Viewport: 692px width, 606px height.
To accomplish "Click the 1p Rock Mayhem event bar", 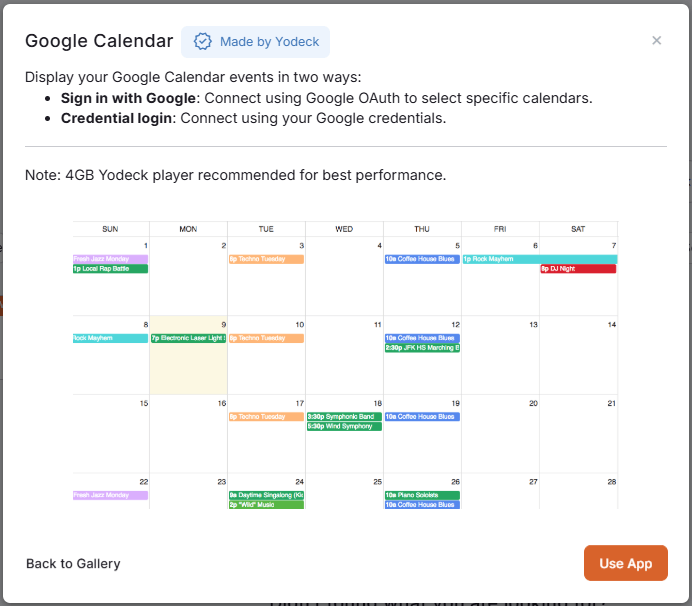I will [540, 259].
